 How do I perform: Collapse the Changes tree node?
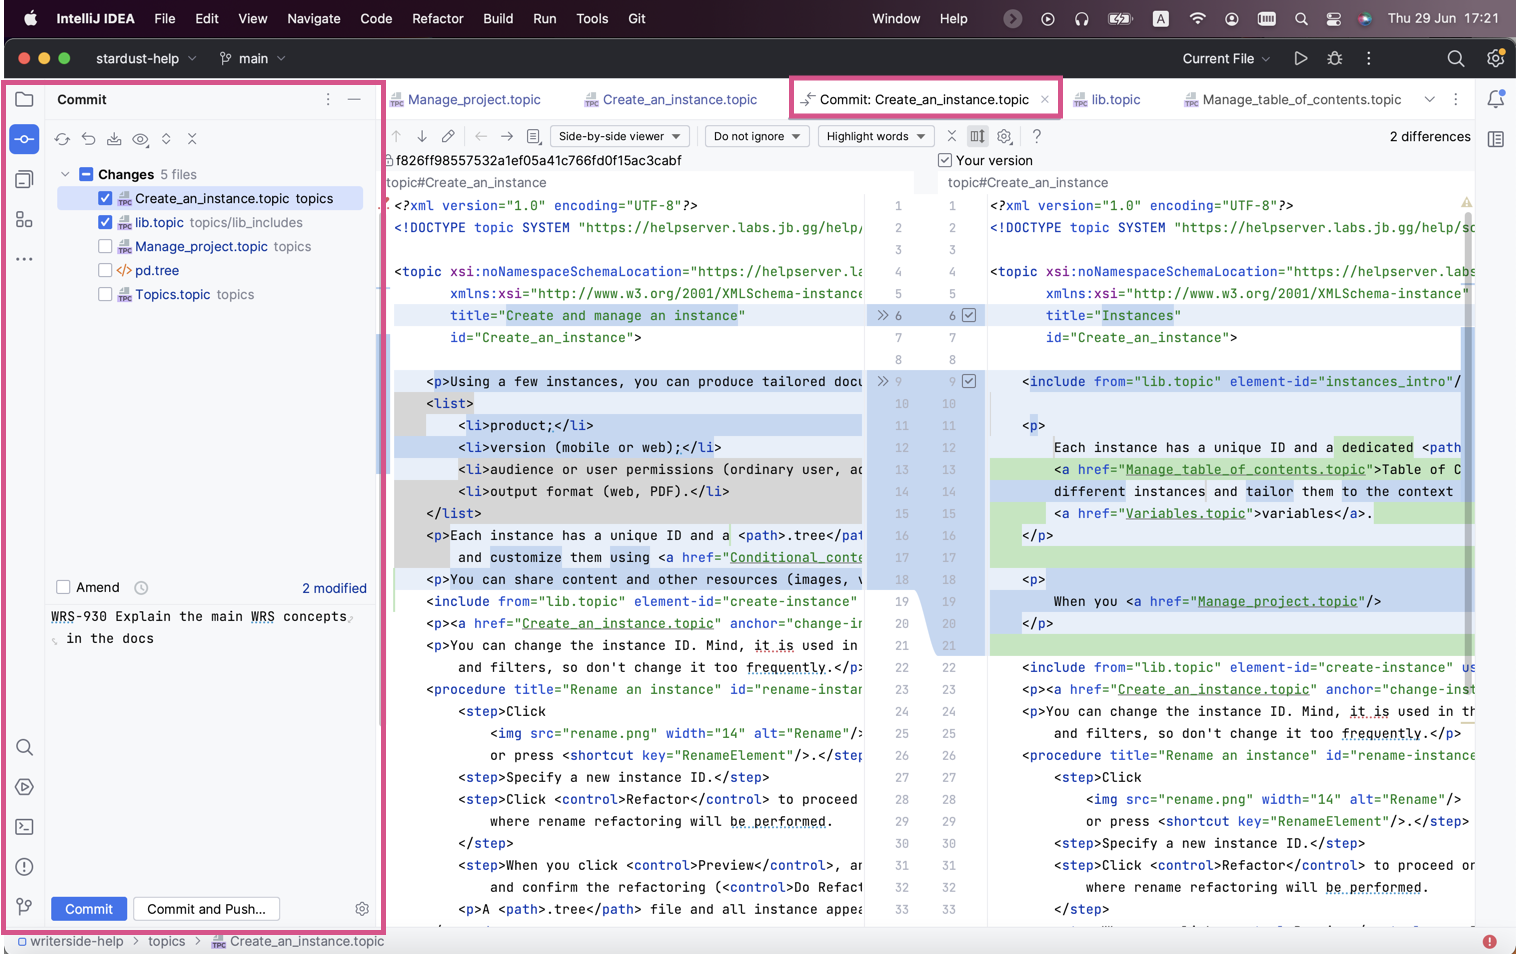[x=65, y=174]
